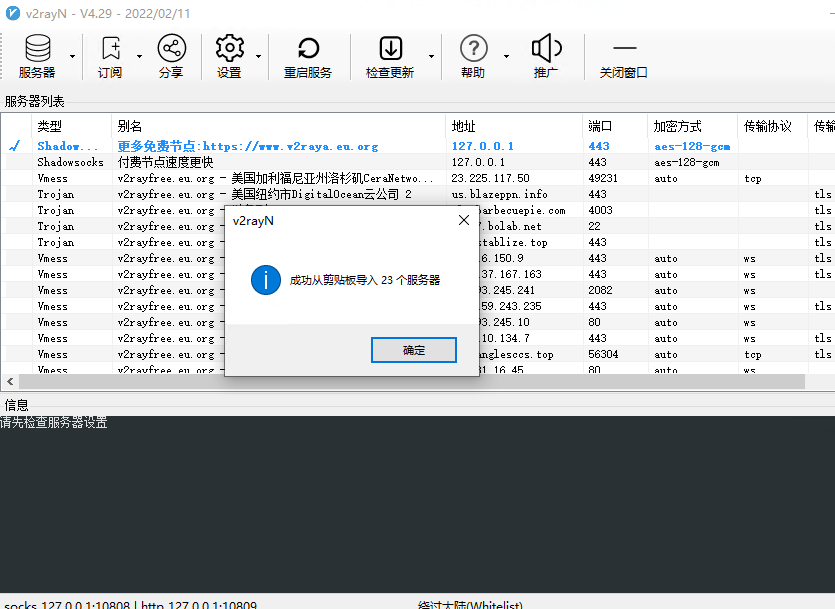Viewport: 835px width, 609px height.
Task: Click port 49231 cell
Action: pyautogui.click(x=603, y=178)
